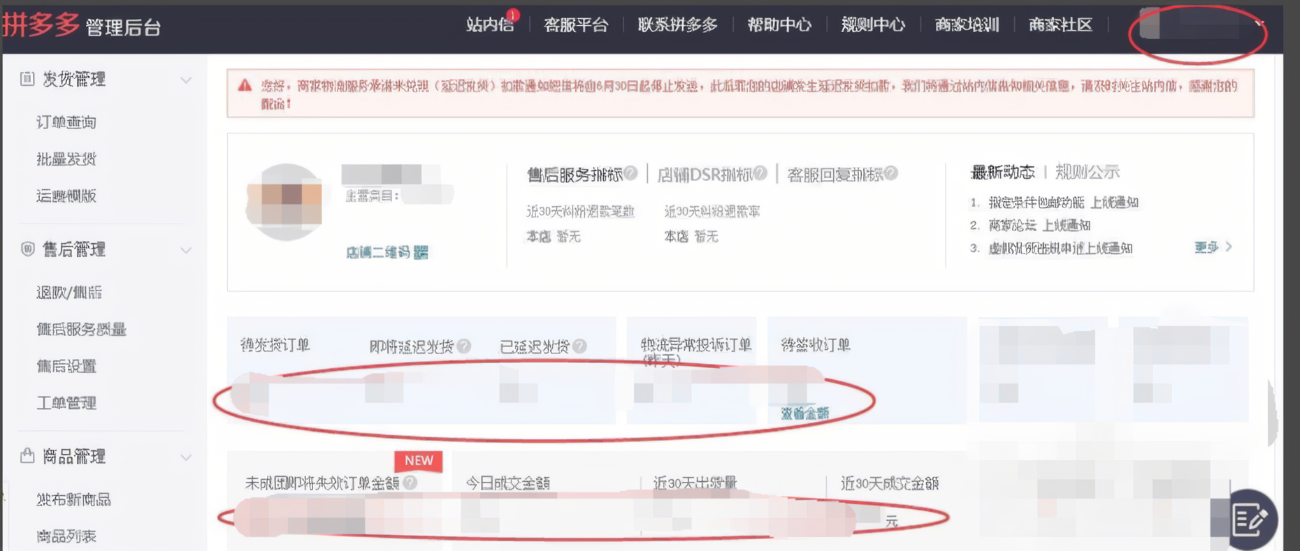Click the blurred shop avatar image

pyautogui.click(x=285, y=202)
